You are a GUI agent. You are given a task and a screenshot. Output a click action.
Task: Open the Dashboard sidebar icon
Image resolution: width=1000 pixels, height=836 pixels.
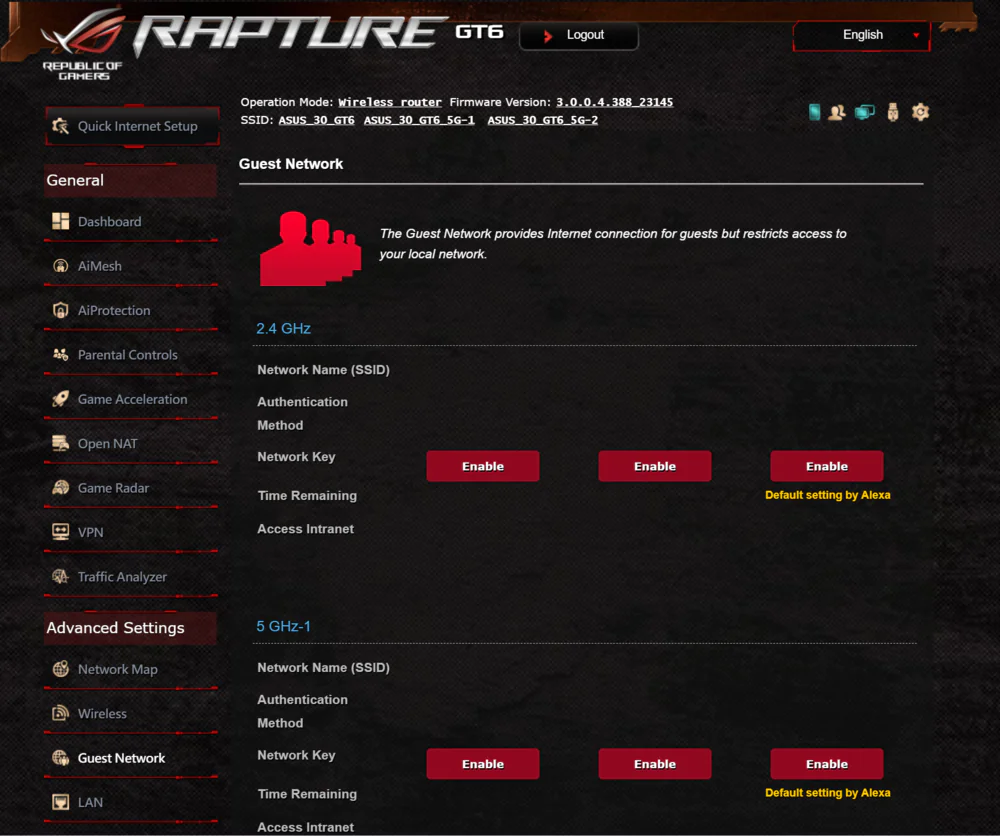[x=61, y=221]
